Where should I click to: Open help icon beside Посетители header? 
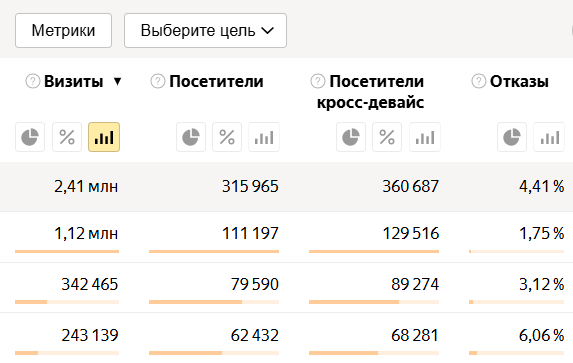(158, 81)
